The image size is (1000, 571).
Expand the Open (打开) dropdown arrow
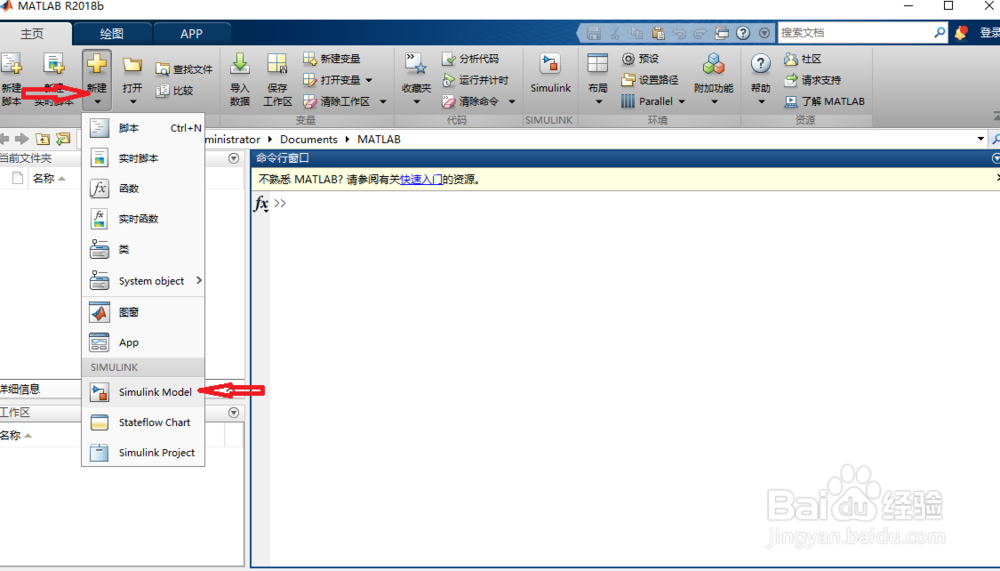click(133, 101)
